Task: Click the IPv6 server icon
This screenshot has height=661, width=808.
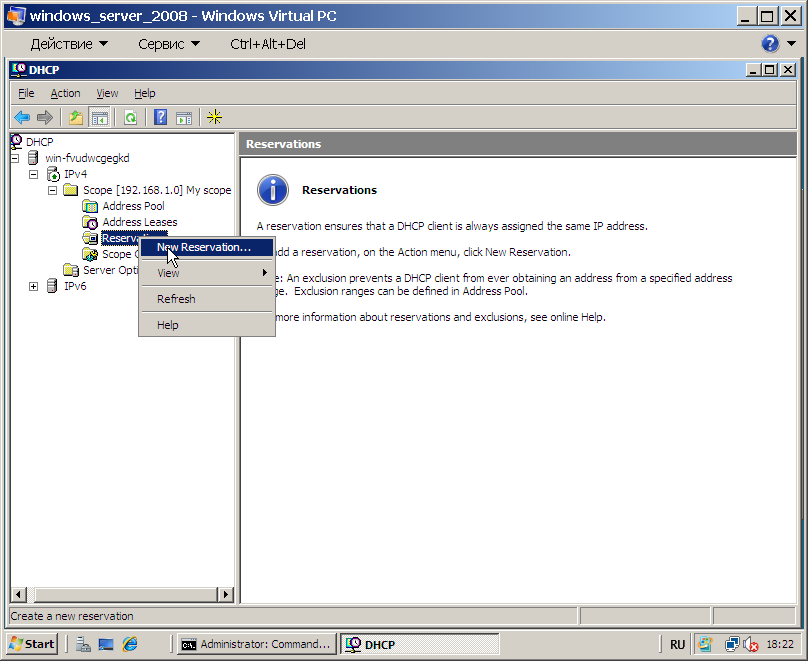Action: click(52, 286)
